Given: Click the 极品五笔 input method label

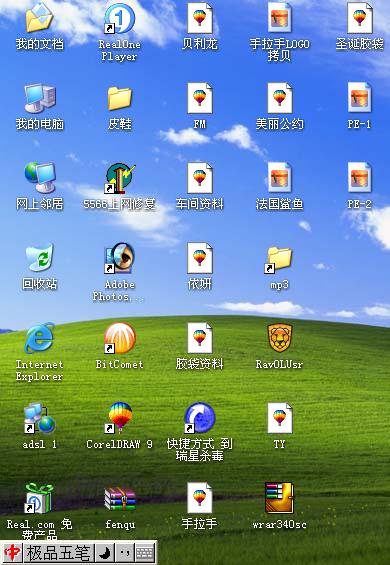Looking at the screenshot, I should point(58,553).
